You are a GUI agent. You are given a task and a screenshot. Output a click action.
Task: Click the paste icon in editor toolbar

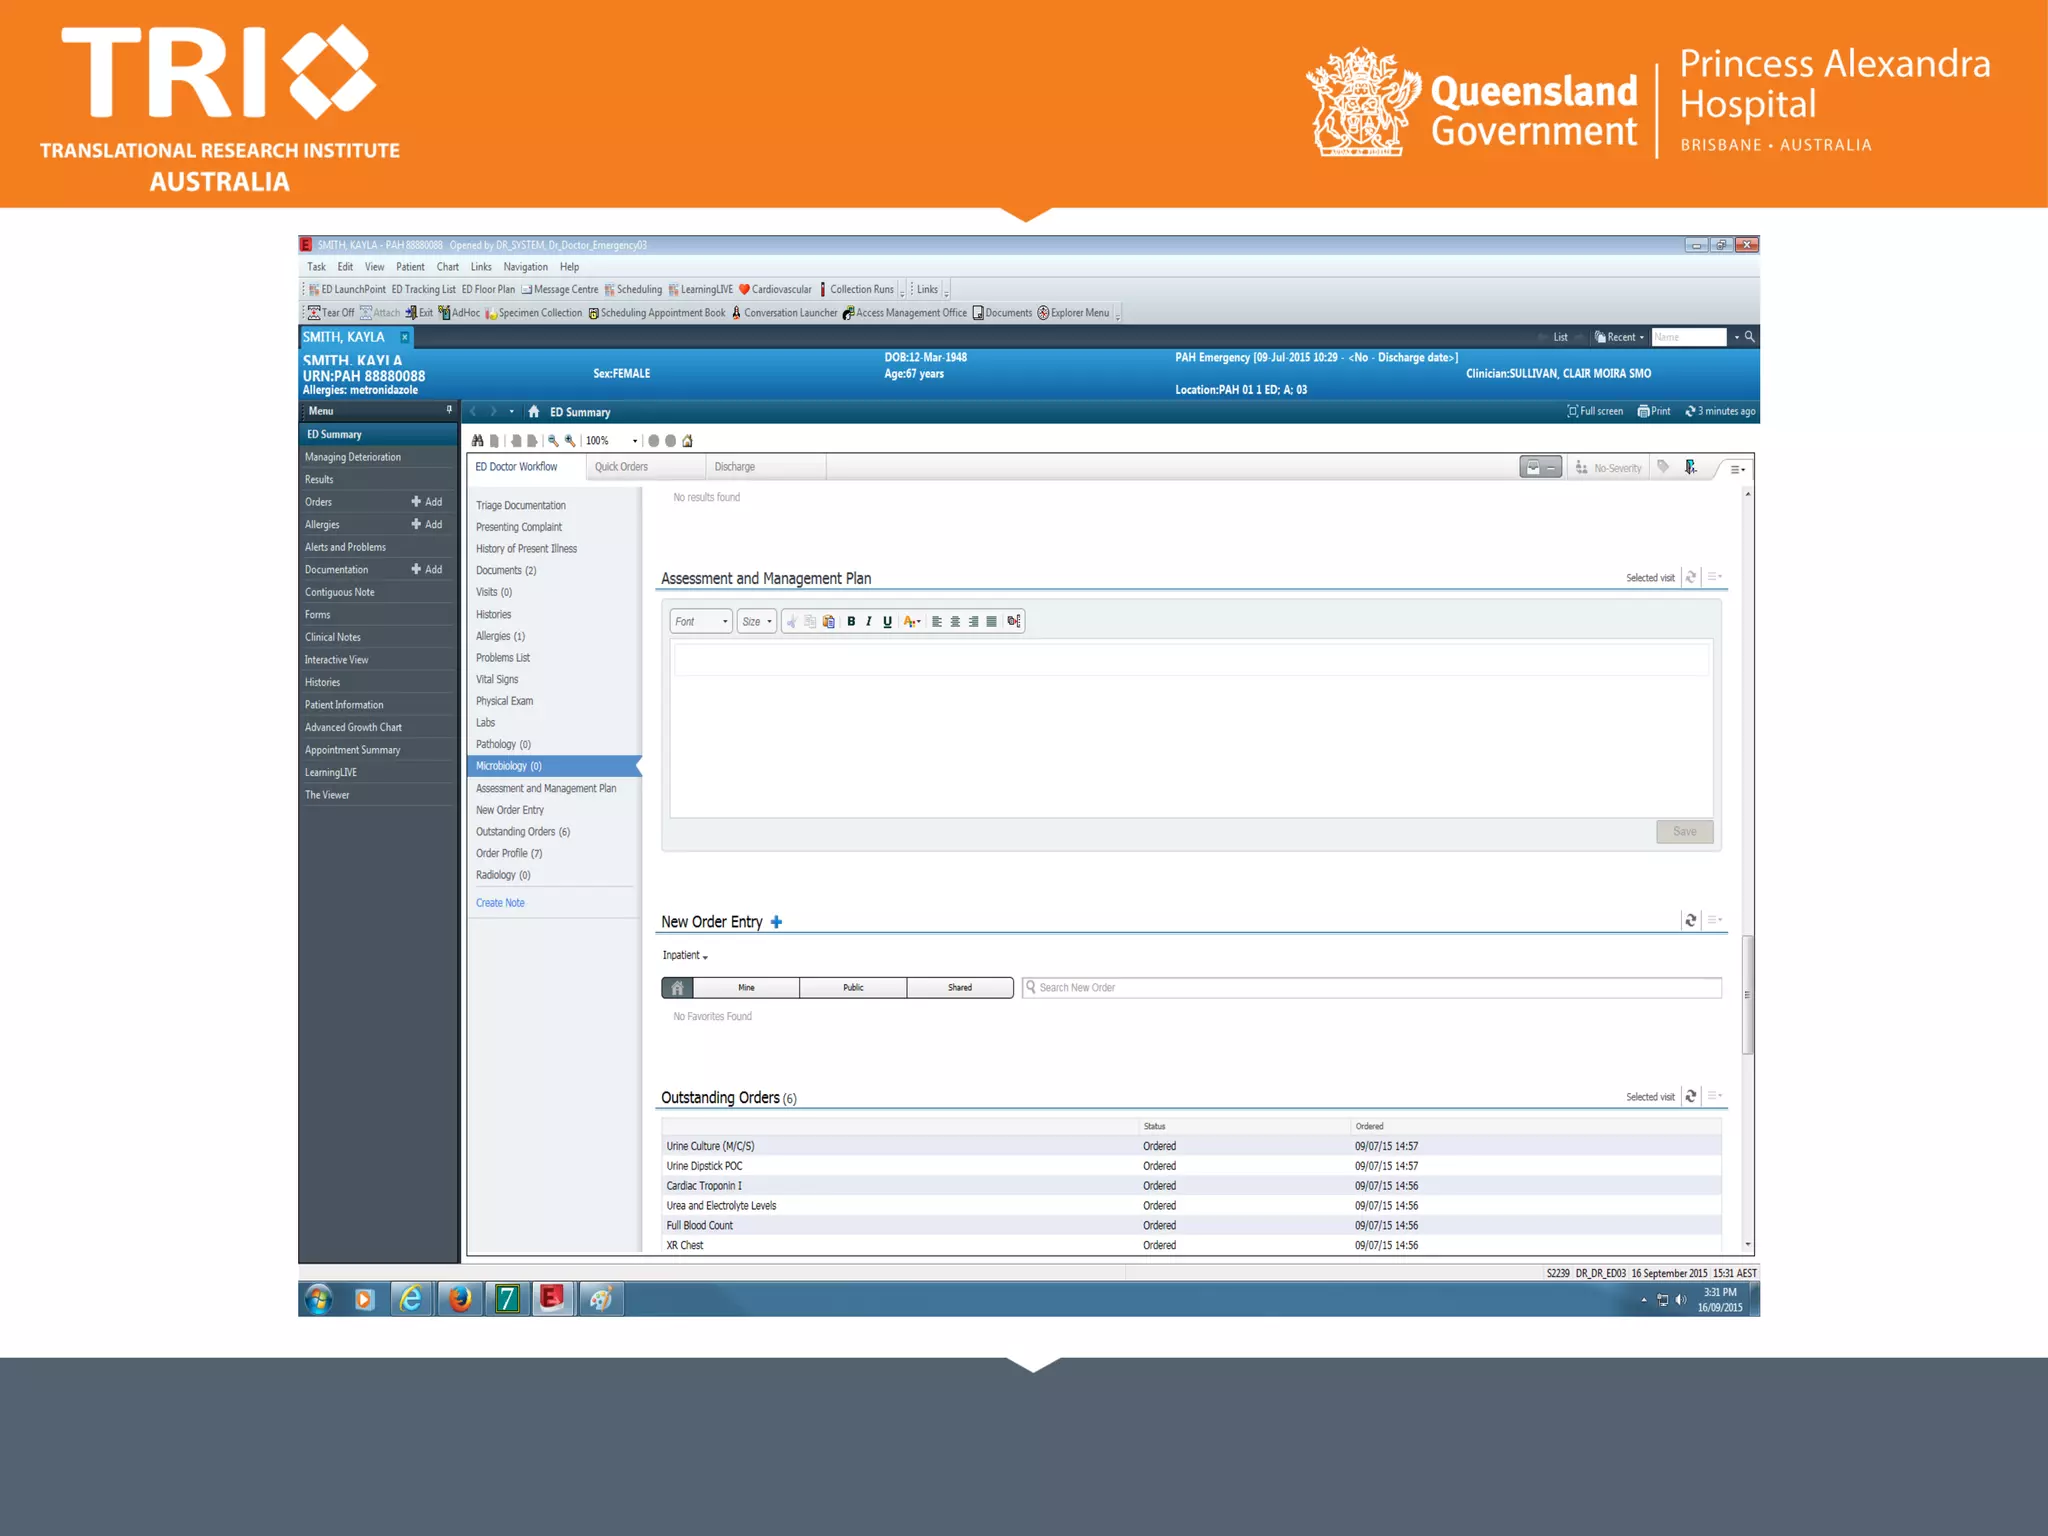828,621
